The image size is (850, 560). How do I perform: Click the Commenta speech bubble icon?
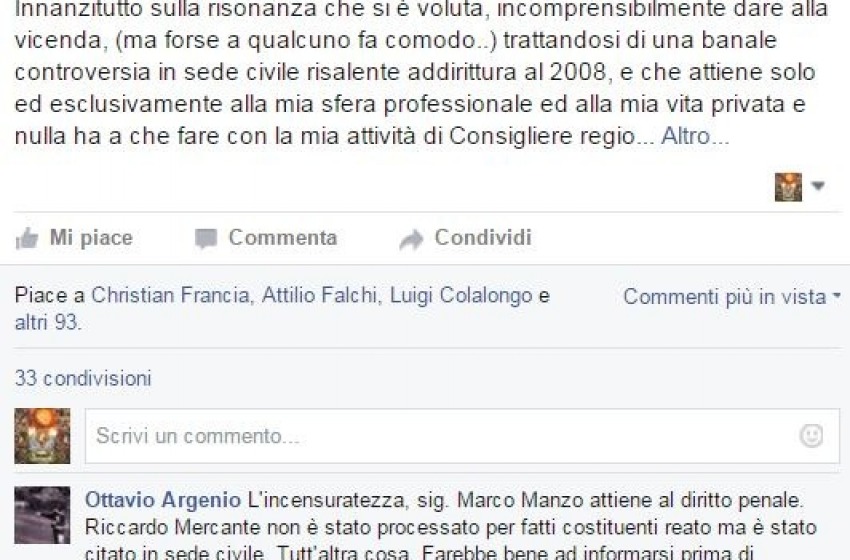pyautogui.click(x=205, y=239)
